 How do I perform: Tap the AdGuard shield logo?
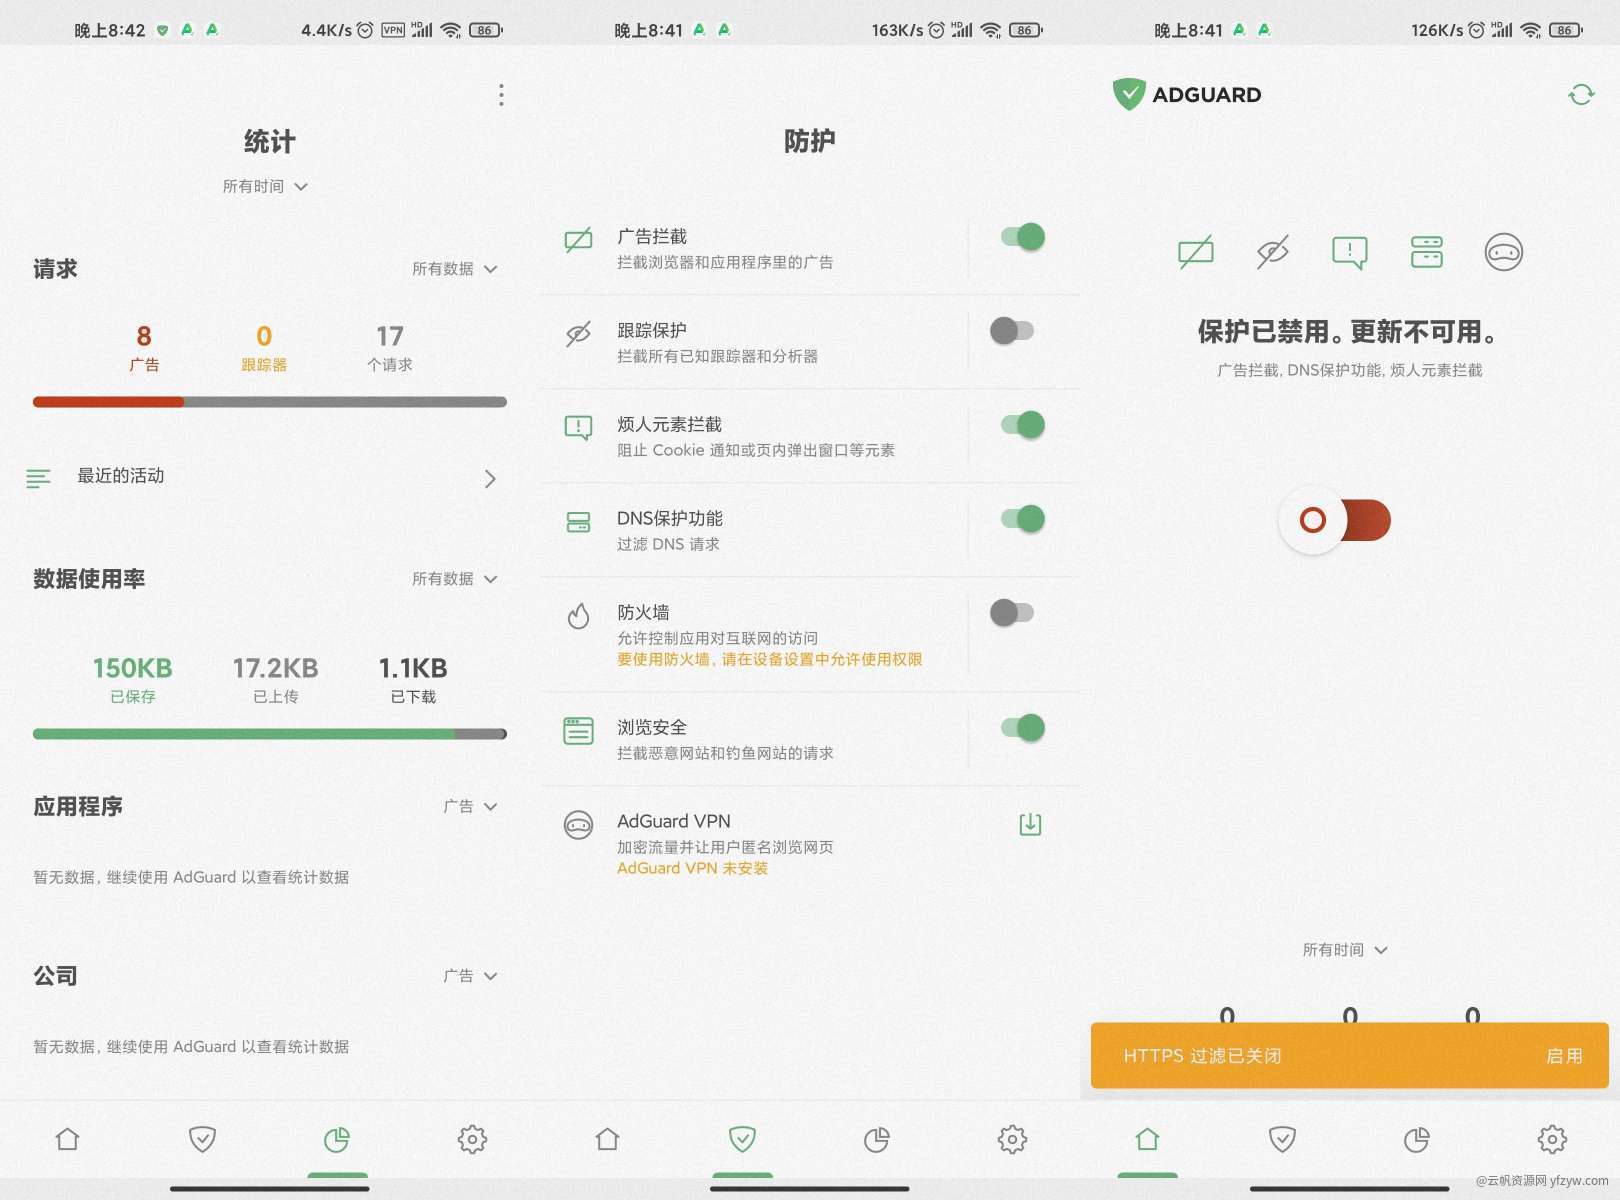(x=1128, y=94)
